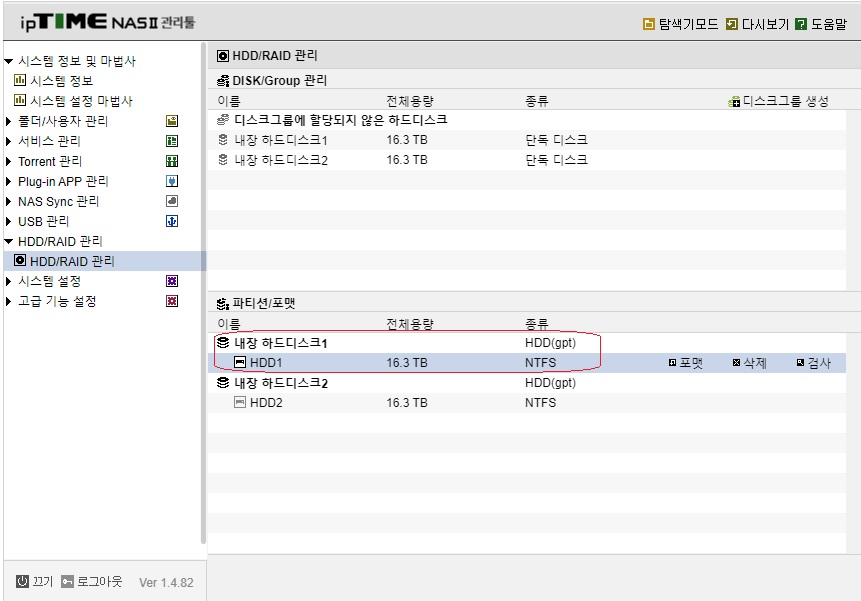Click 디스크그룹 생성 button

pos(778,102)
